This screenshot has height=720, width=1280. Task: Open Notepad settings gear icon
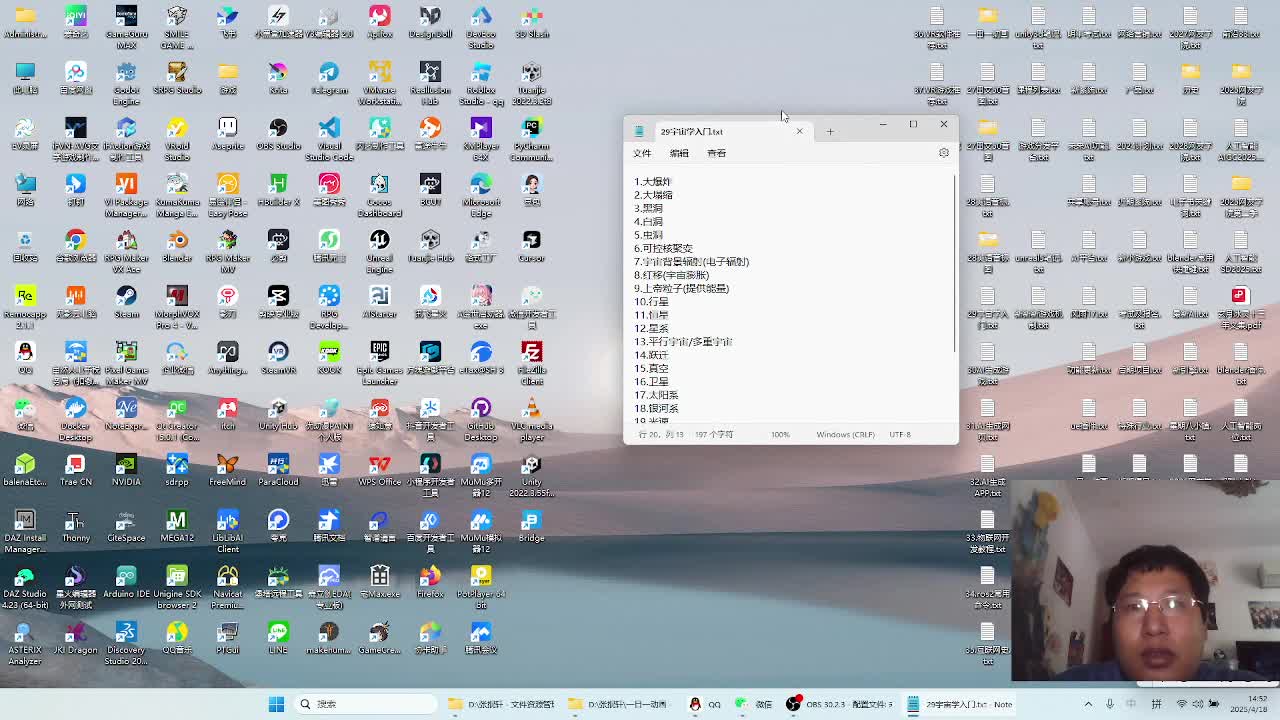coord(943,153)
